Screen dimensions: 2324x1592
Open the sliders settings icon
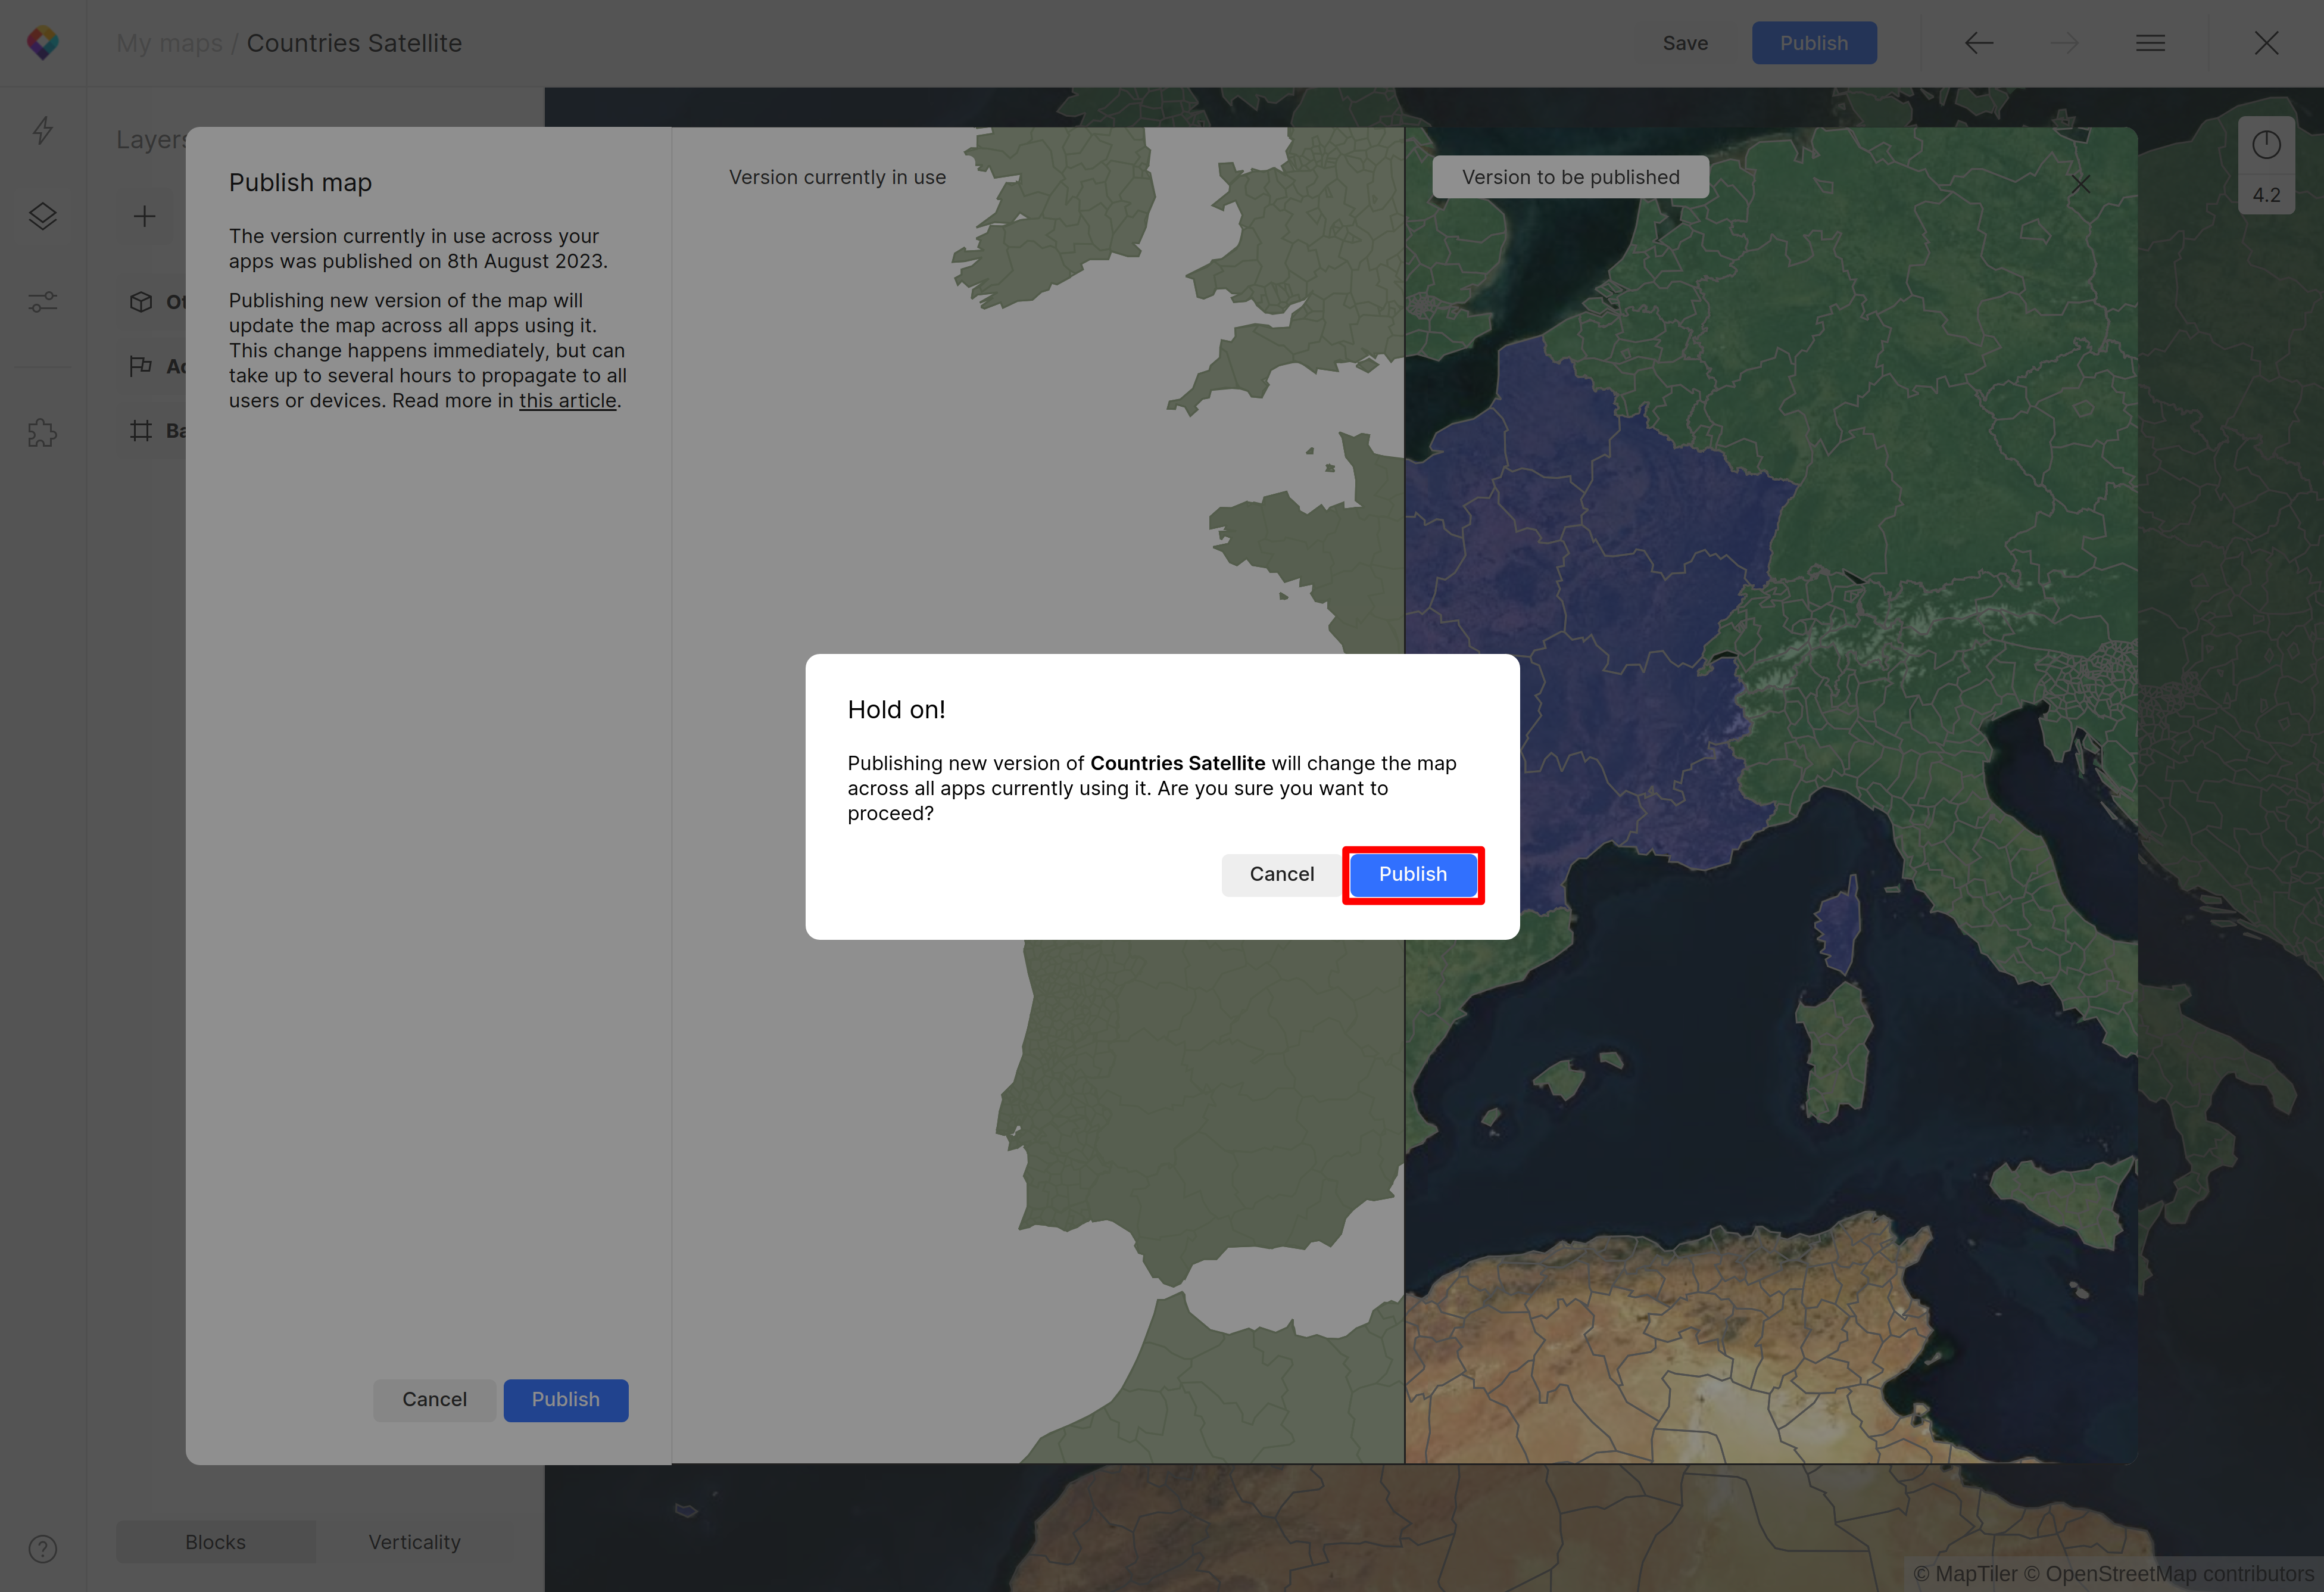(43, 301)
